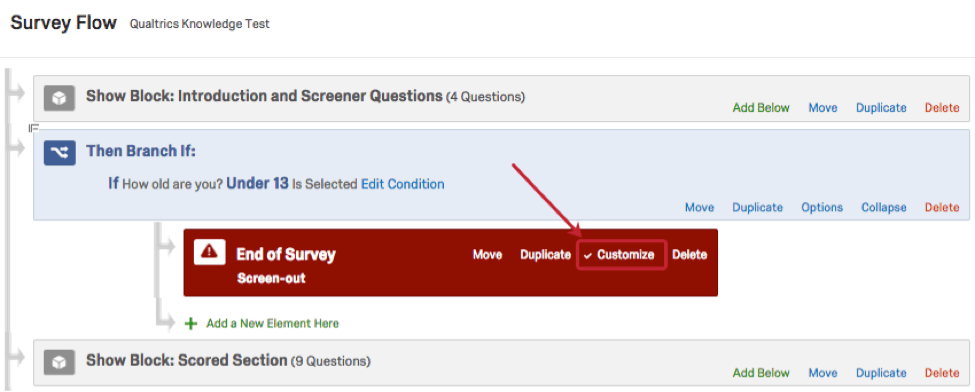975x392 pixels.
Task: Click Add a New Element Here
Action: (272, 324)
